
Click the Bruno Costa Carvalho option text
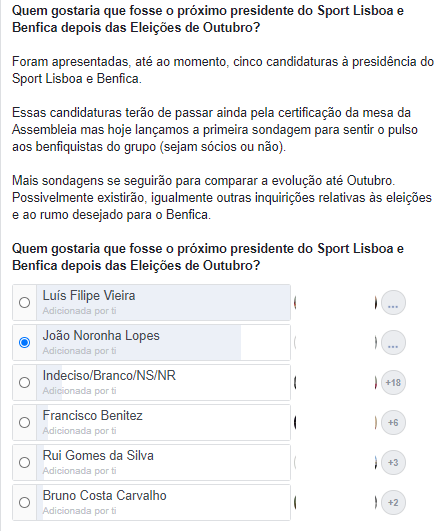click(104, 495)
